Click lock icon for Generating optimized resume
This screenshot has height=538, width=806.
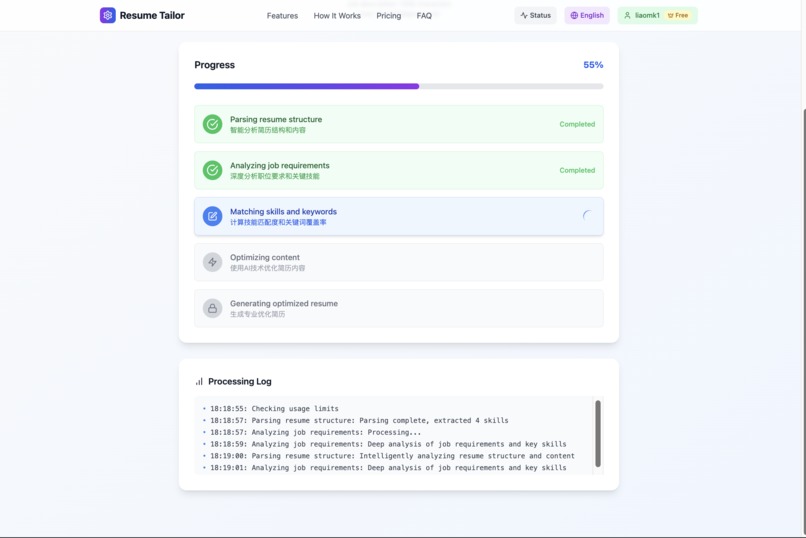212,308
